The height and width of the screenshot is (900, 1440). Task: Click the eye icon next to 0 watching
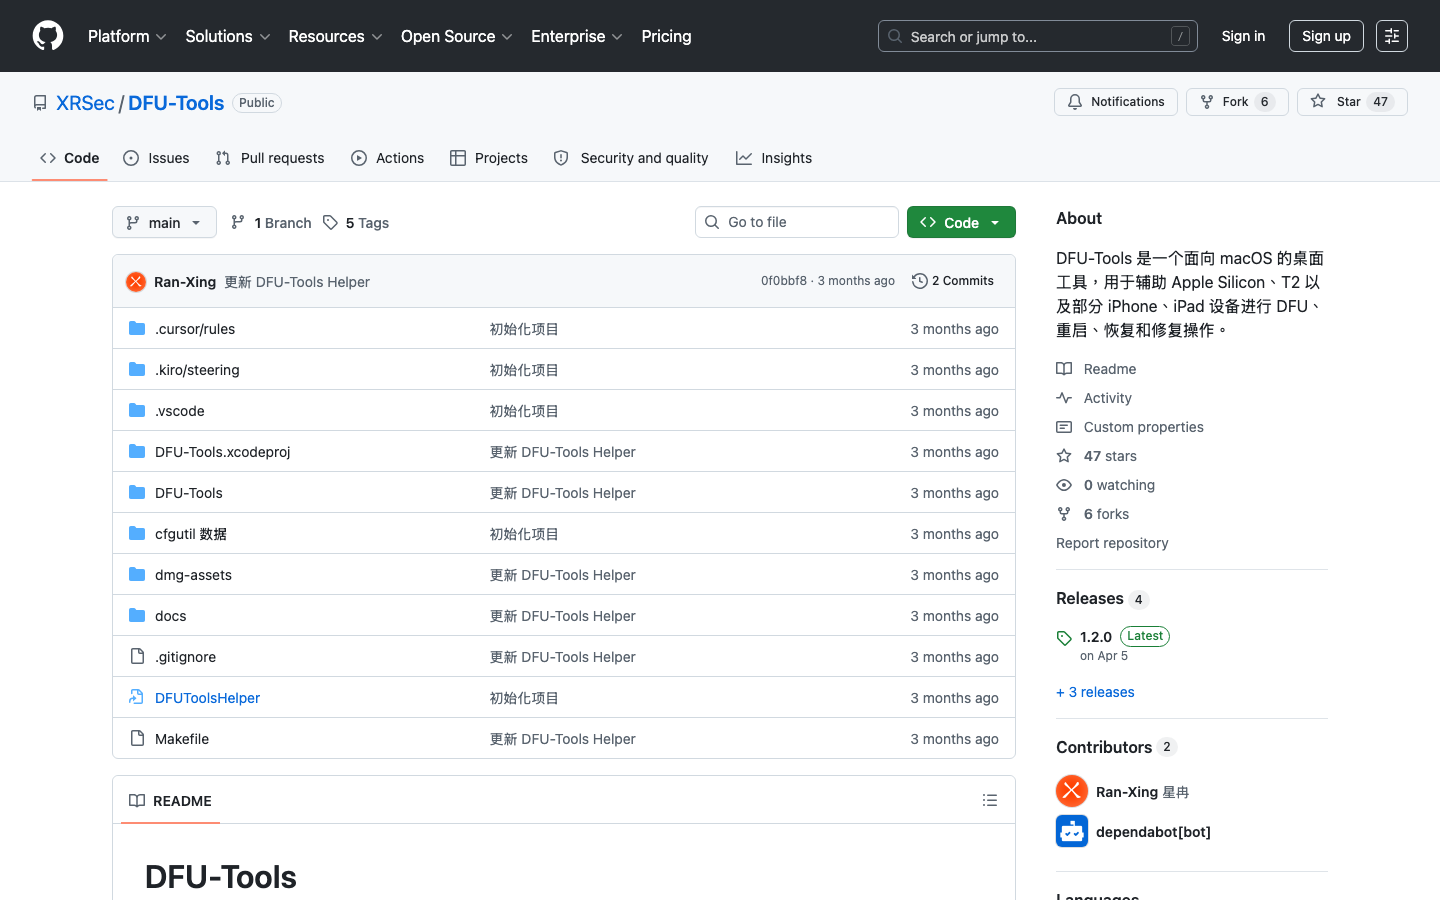1064,485
